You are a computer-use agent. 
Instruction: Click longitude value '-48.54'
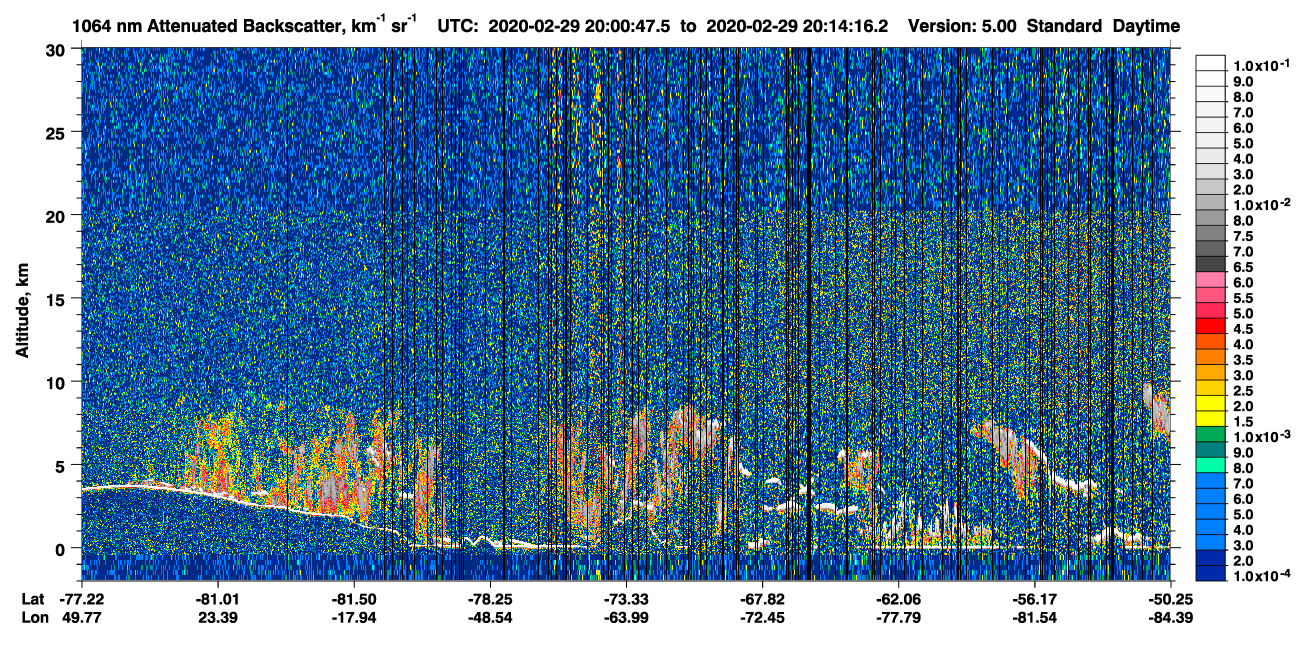[489, 617]
